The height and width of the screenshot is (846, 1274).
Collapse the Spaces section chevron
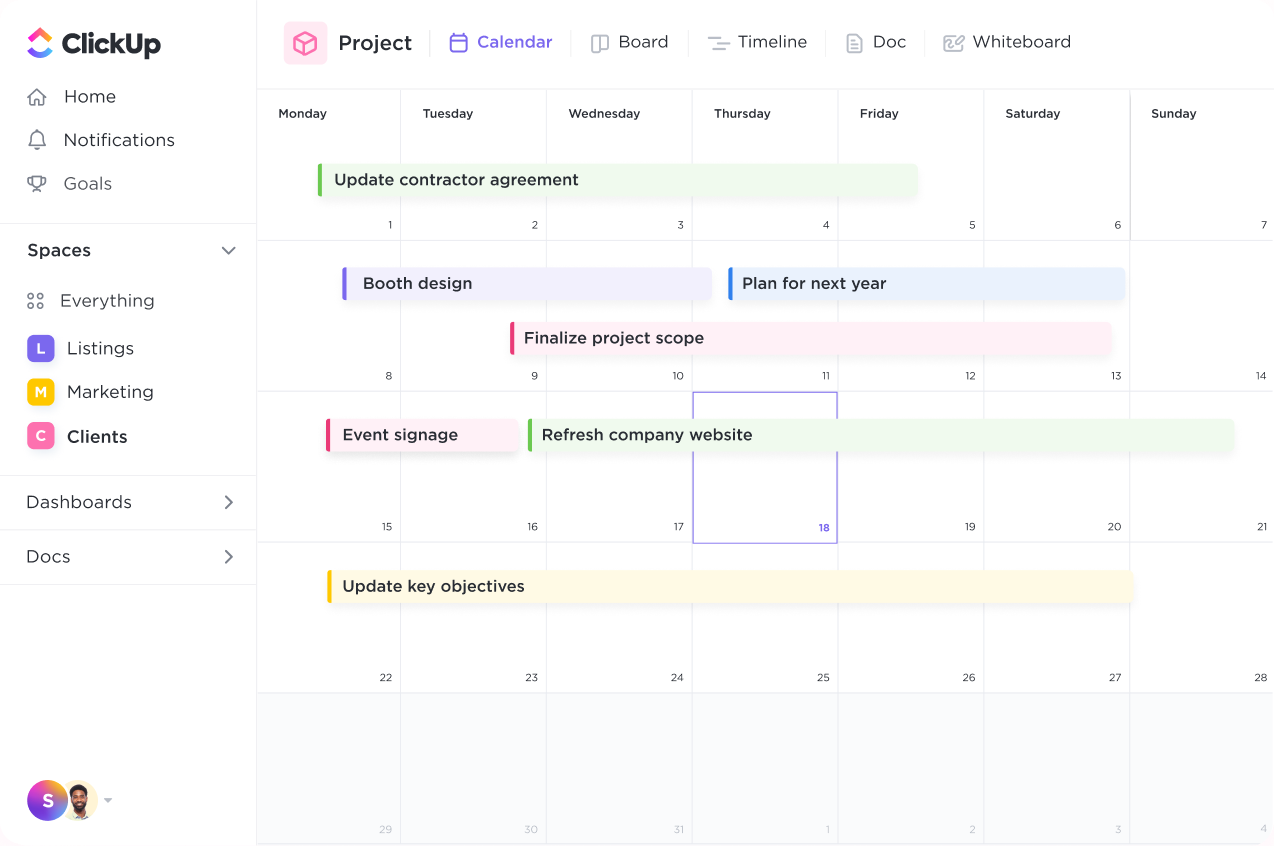pyautogui.click(x=228, y=251)
